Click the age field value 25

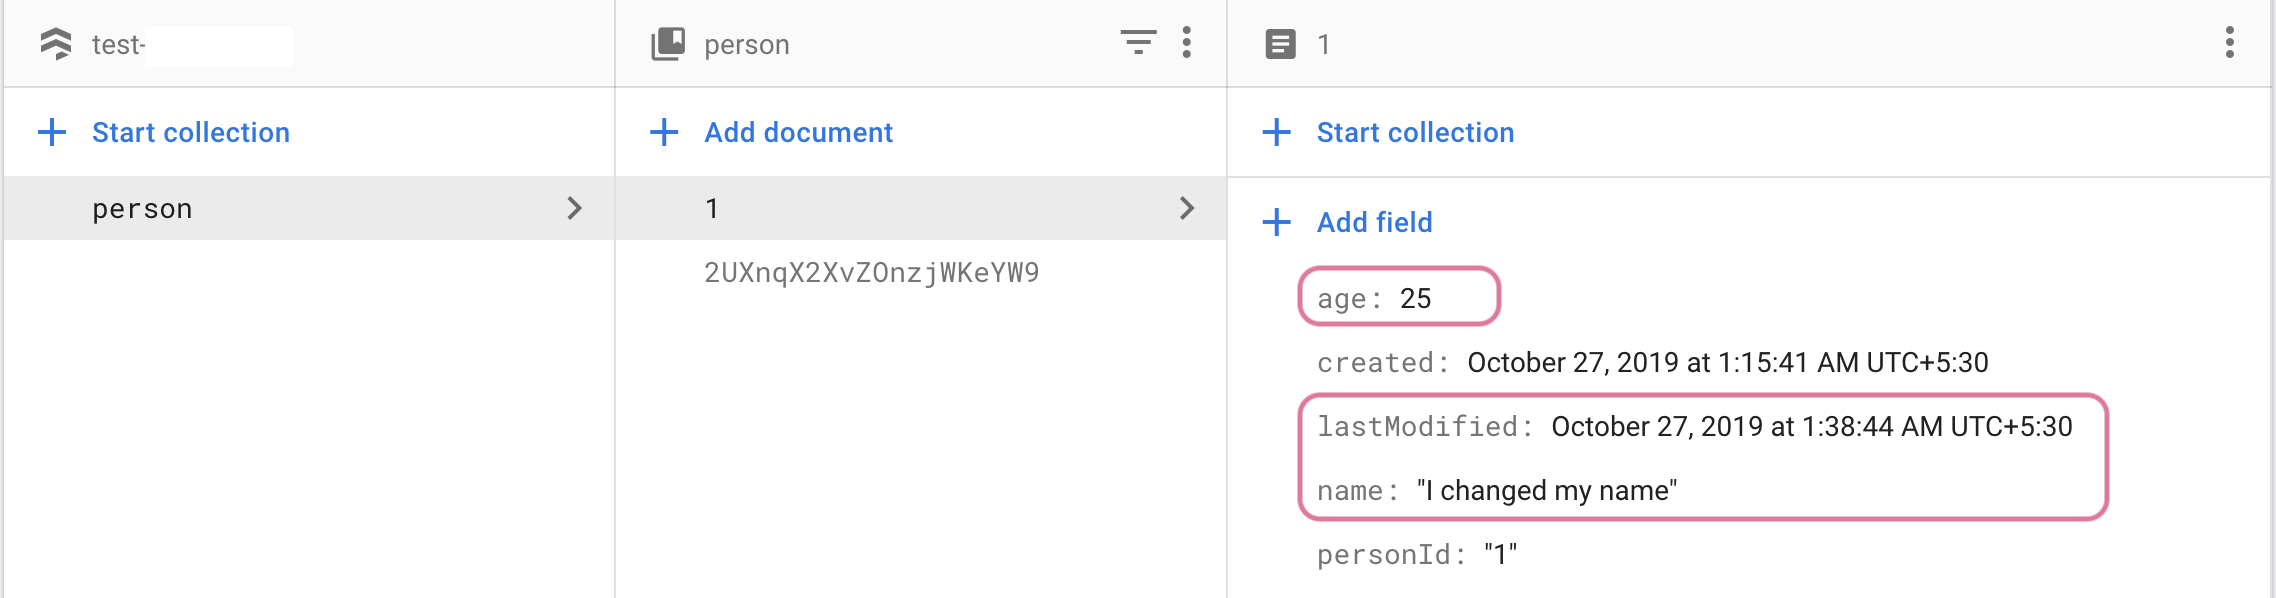pyautogui.click(x=1415, y=298)
